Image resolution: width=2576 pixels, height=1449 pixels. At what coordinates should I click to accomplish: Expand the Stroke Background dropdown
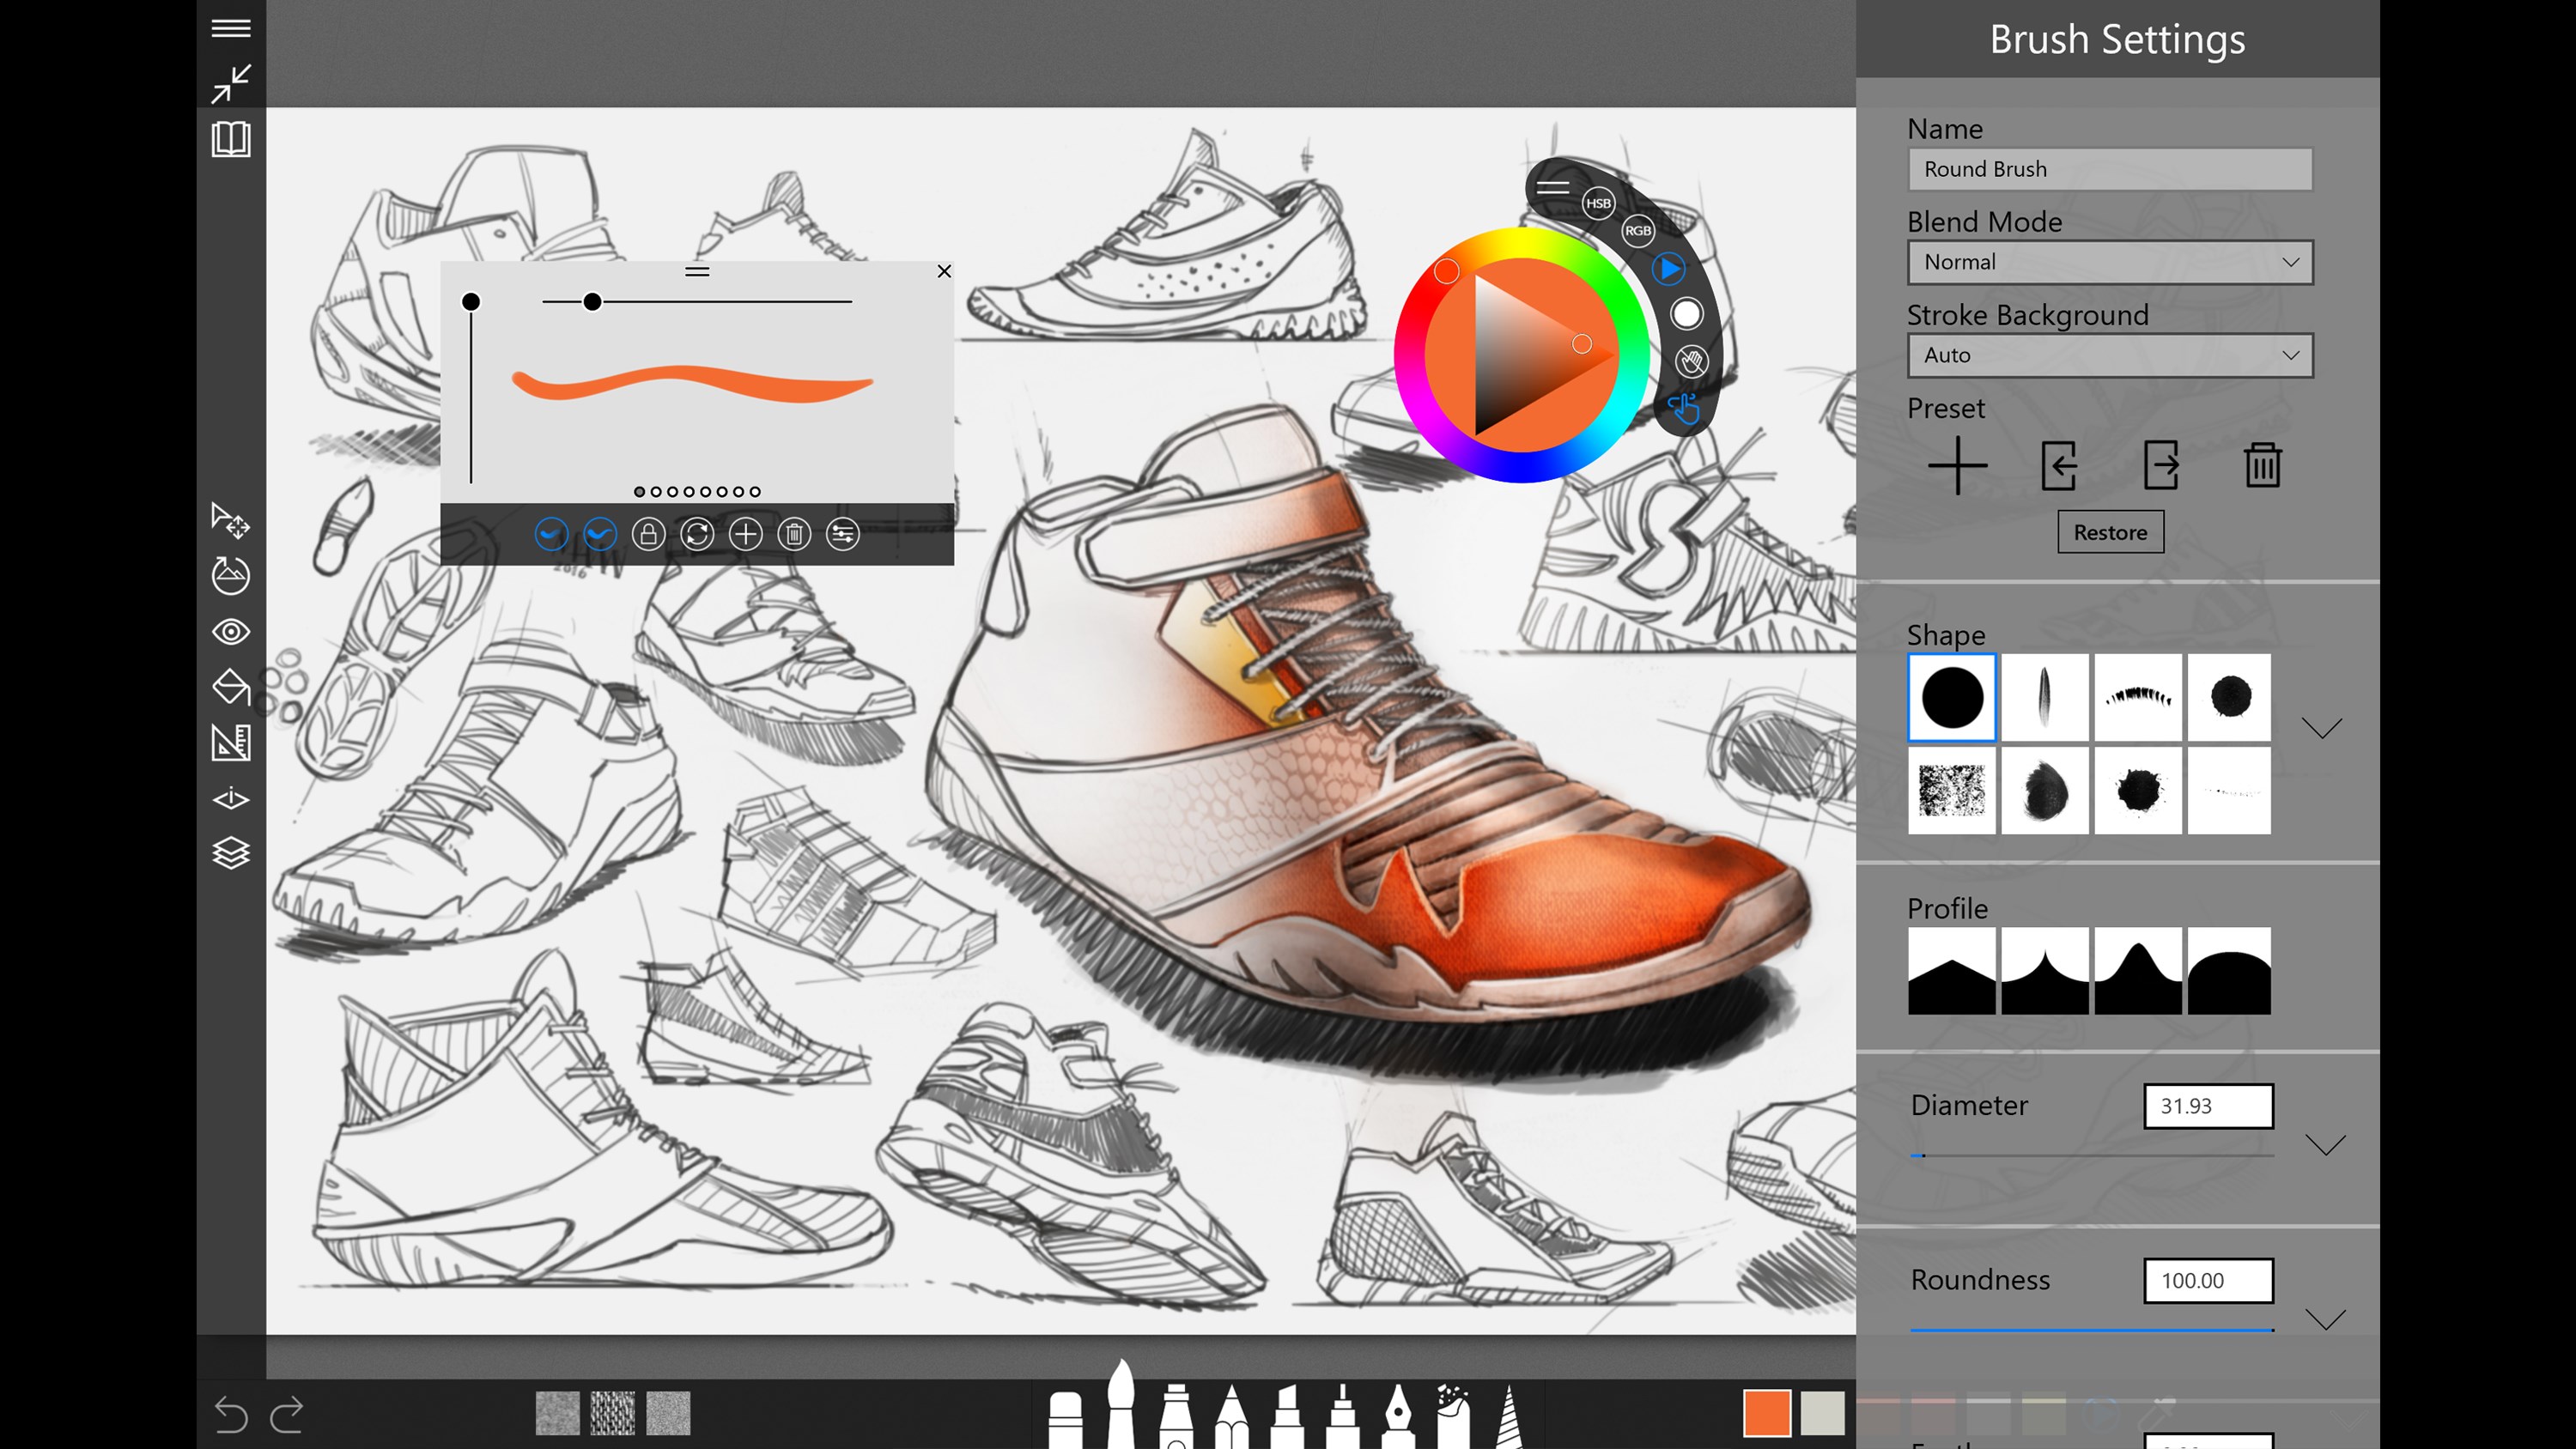coord(2109,355)
